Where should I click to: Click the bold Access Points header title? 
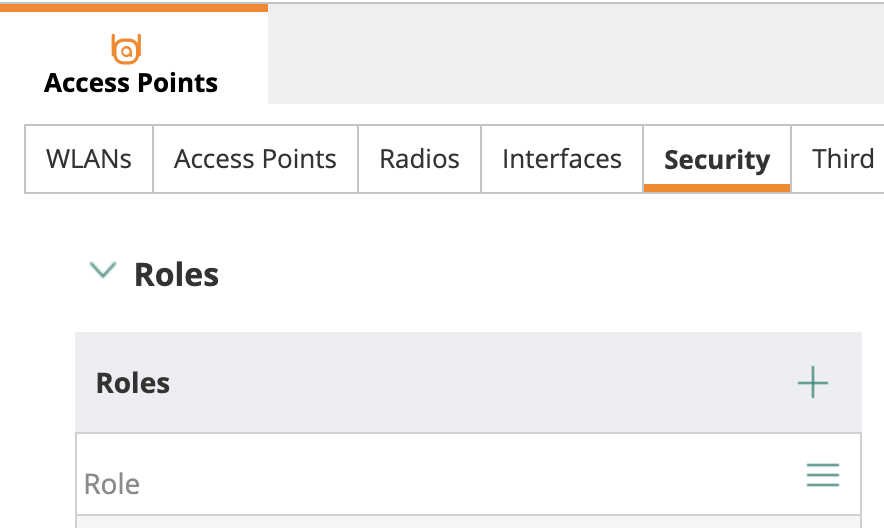click(x=131, y=82)
